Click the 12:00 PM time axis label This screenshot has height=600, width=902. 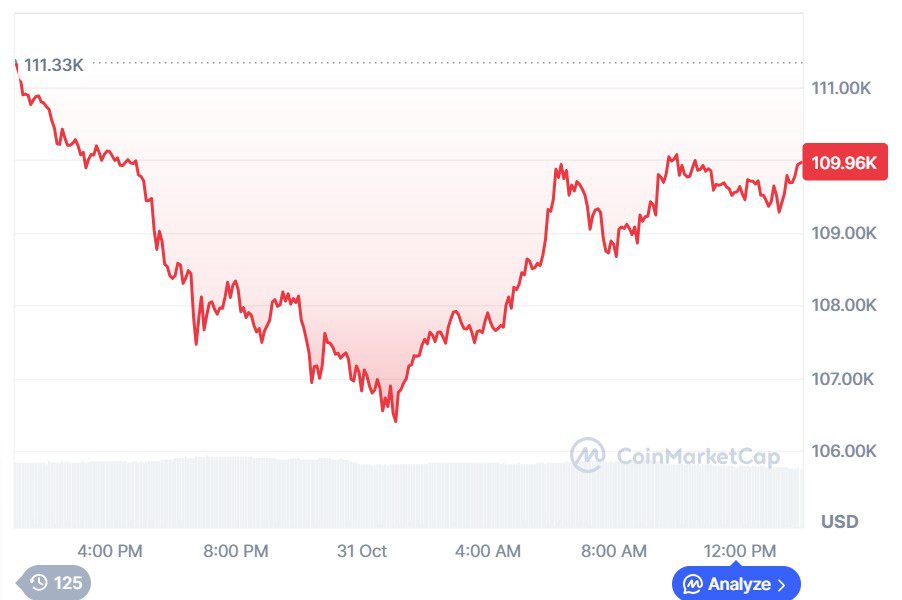pyautogui.click(x=739, y=551)
